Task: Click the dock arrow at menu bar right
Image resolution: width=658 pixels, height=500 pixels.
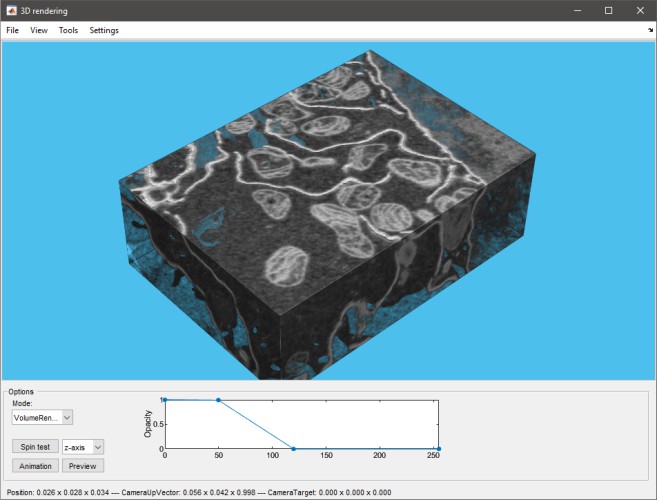Action: [x=649, y=31]
